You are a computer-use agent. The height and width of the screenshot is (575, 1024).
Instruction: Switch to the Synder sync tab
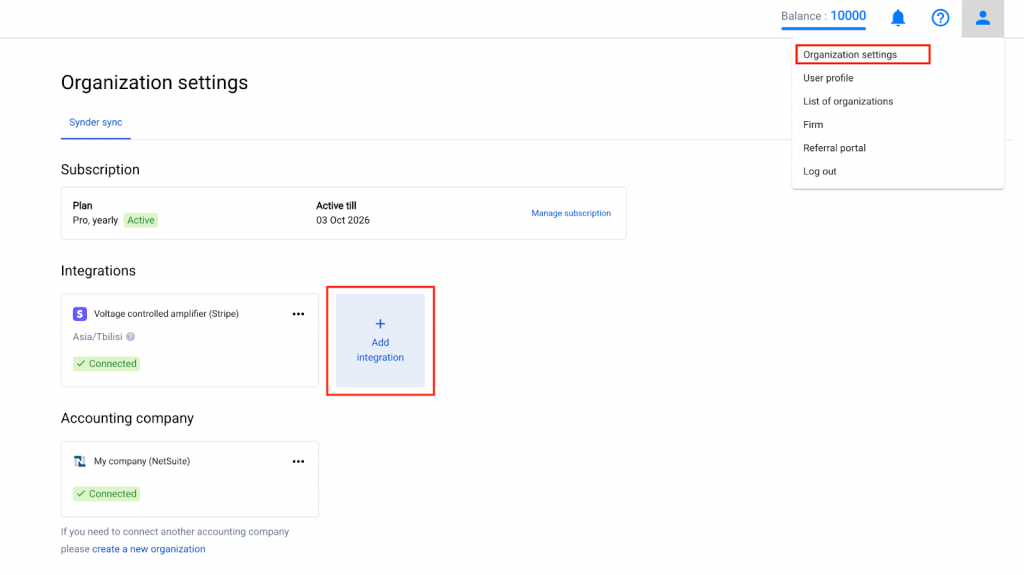(96, 122)
